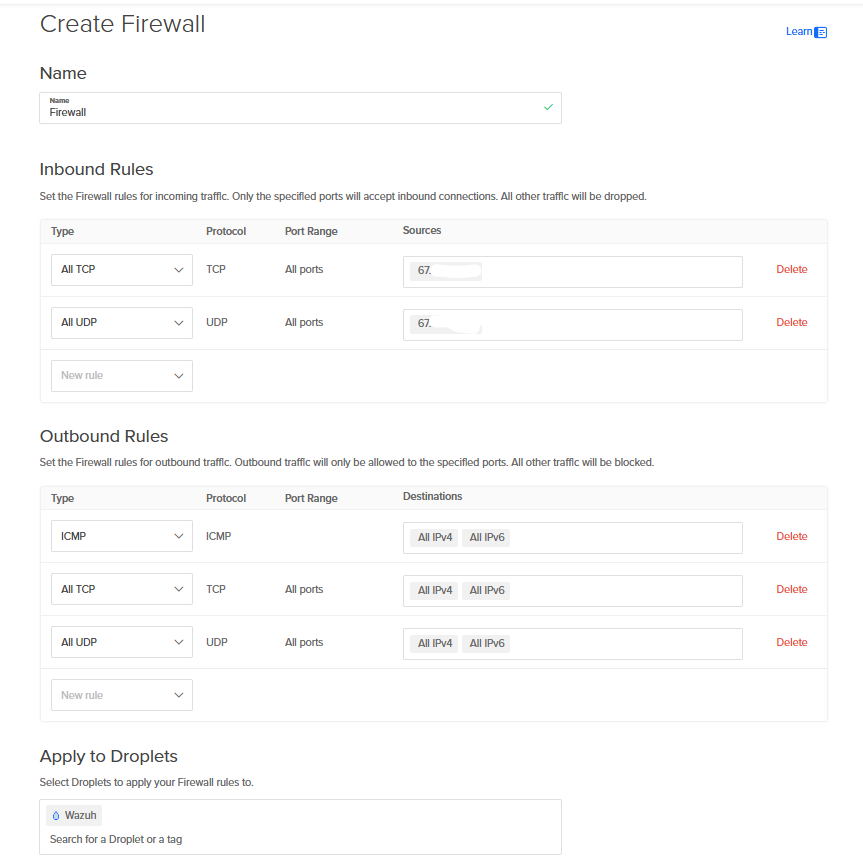The width and height of the screenshot is (863, 866).
Task: Click the Learn documentation icon
Action: coord(821,32)
